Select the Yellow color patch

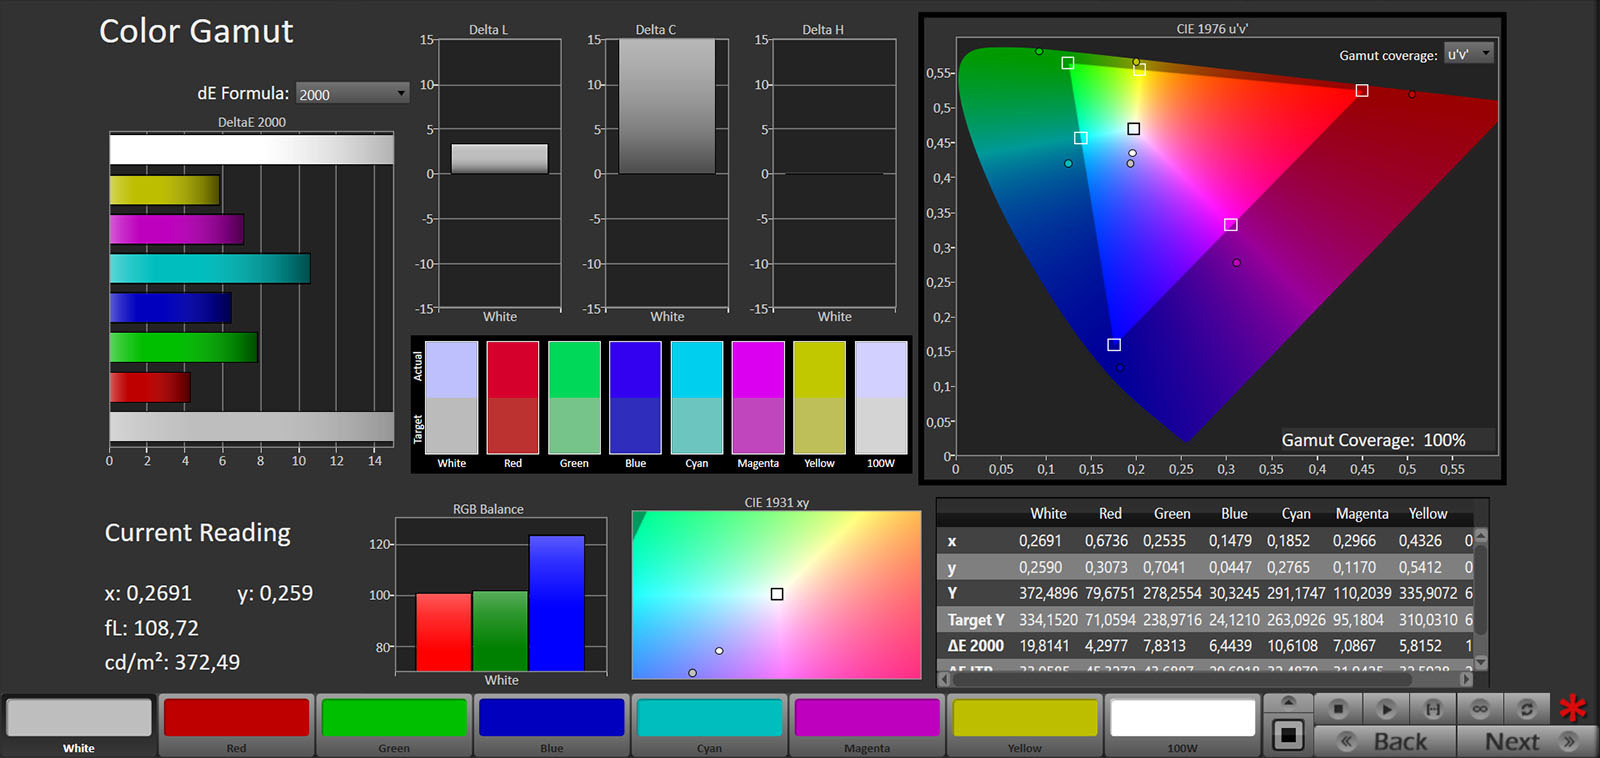pyautogui.click(x=1025, y=718)
